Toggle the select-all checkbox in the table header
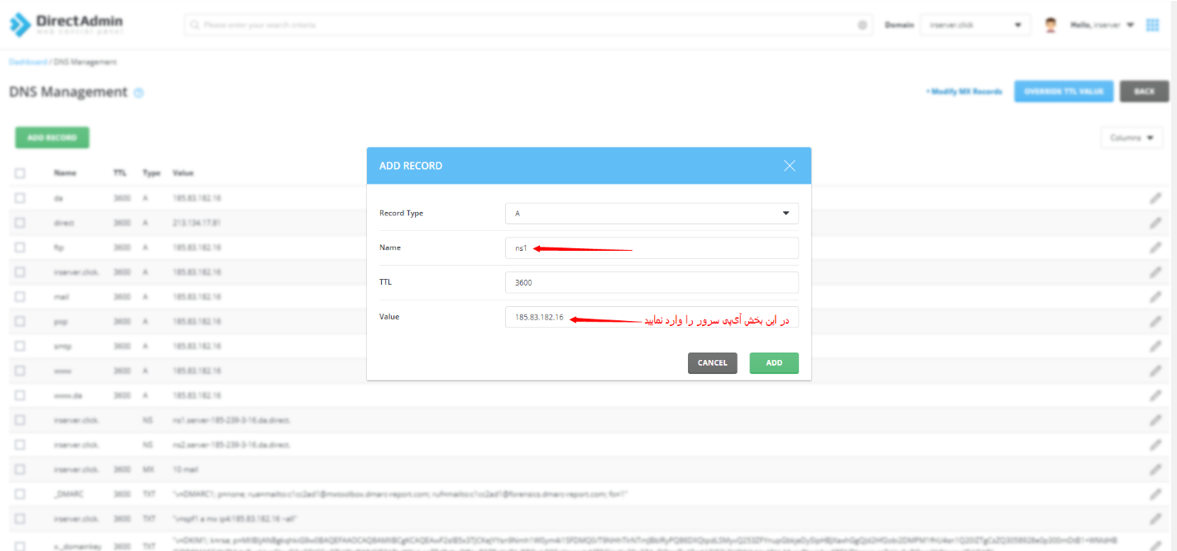 [x=20, y=173]
